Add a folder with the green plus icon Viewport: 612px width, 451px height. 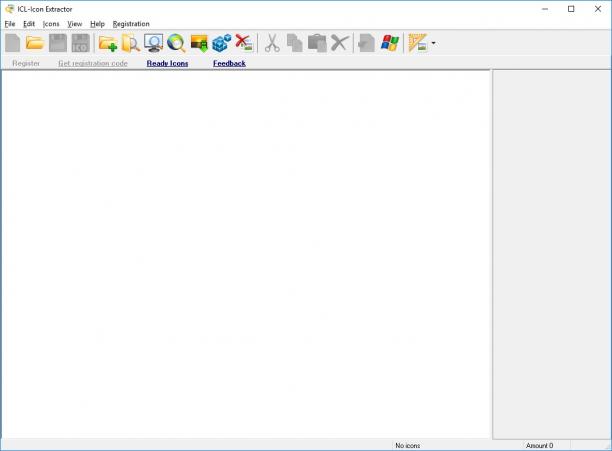click(108, 43)
